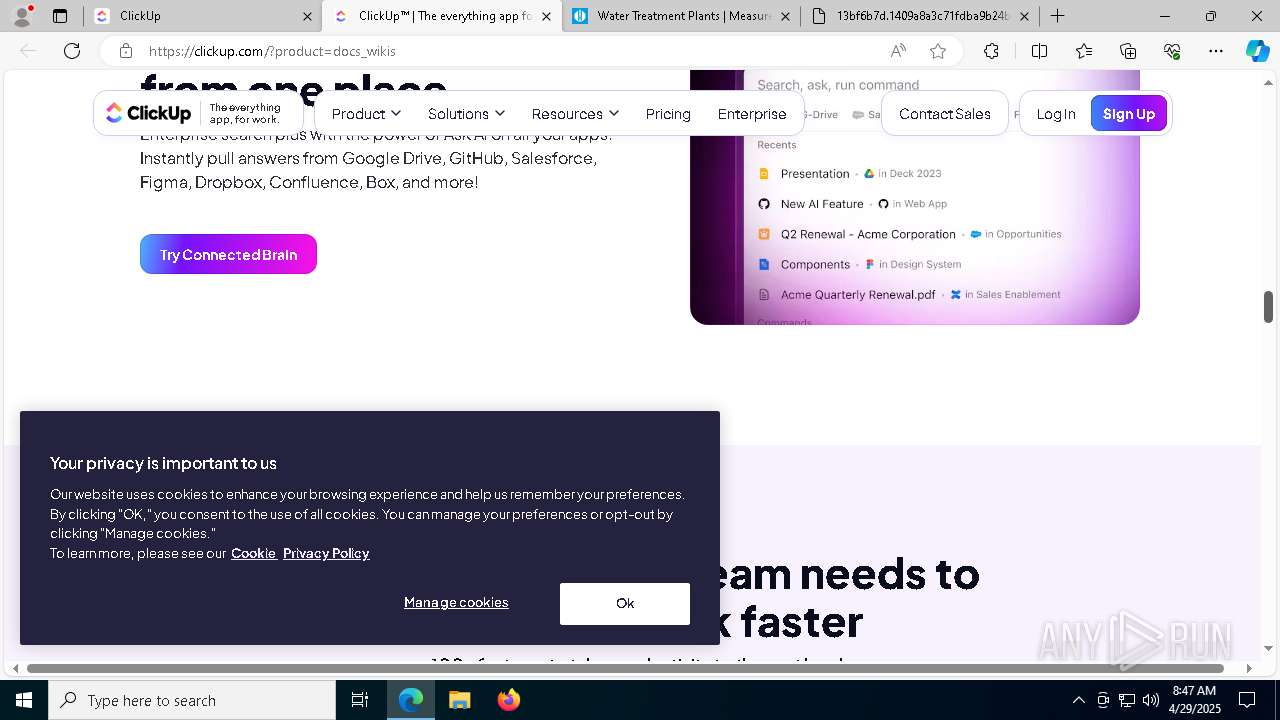Click the Contact Sales button
The image size is (1280, 720).
(x=945, y=114)
